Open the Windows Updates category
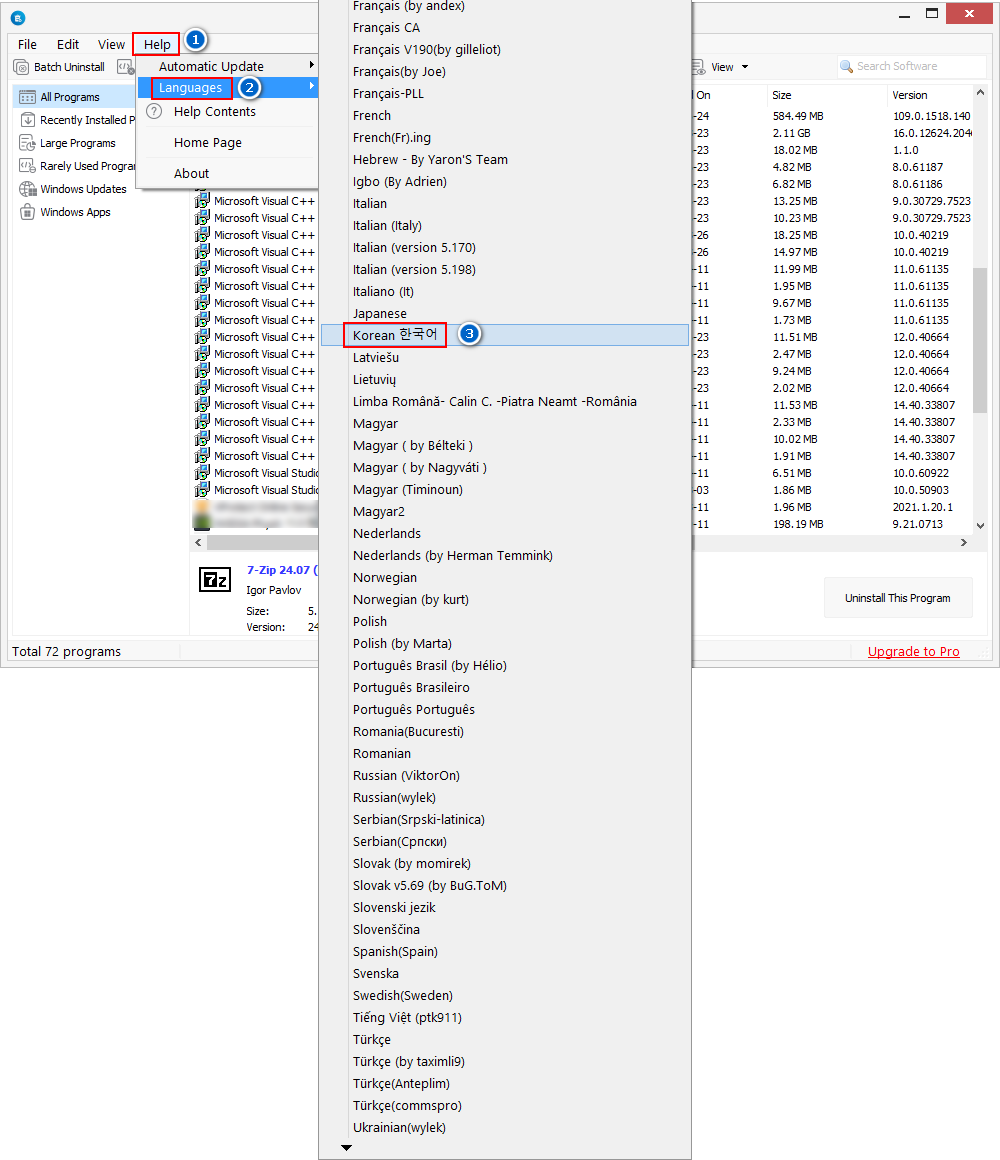1000x1160 pixels. tap(72, 189)
